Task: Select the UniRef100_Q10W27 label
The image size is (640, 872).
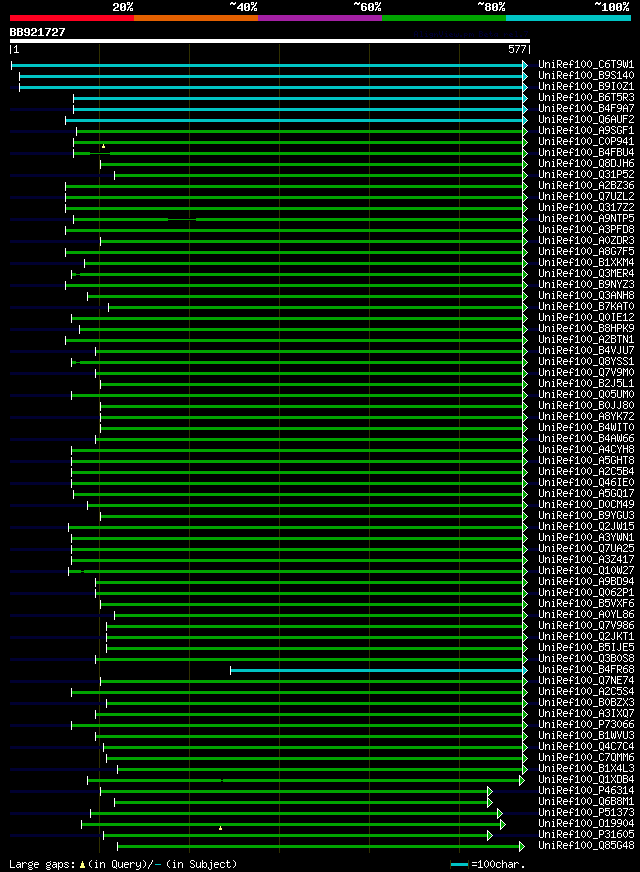Action: tap(586, 571)
